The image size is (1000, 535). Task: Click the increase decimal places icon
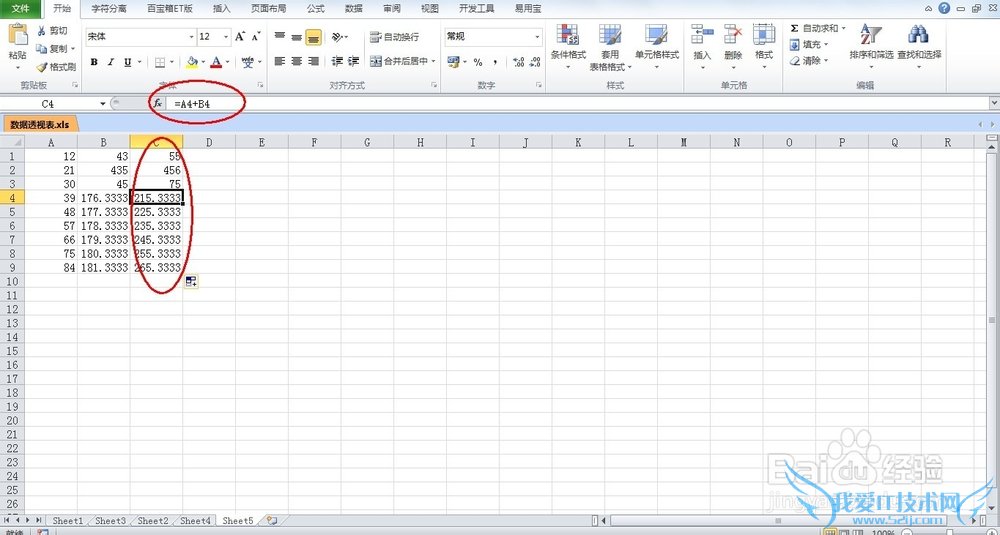click(x=518, y=62)
